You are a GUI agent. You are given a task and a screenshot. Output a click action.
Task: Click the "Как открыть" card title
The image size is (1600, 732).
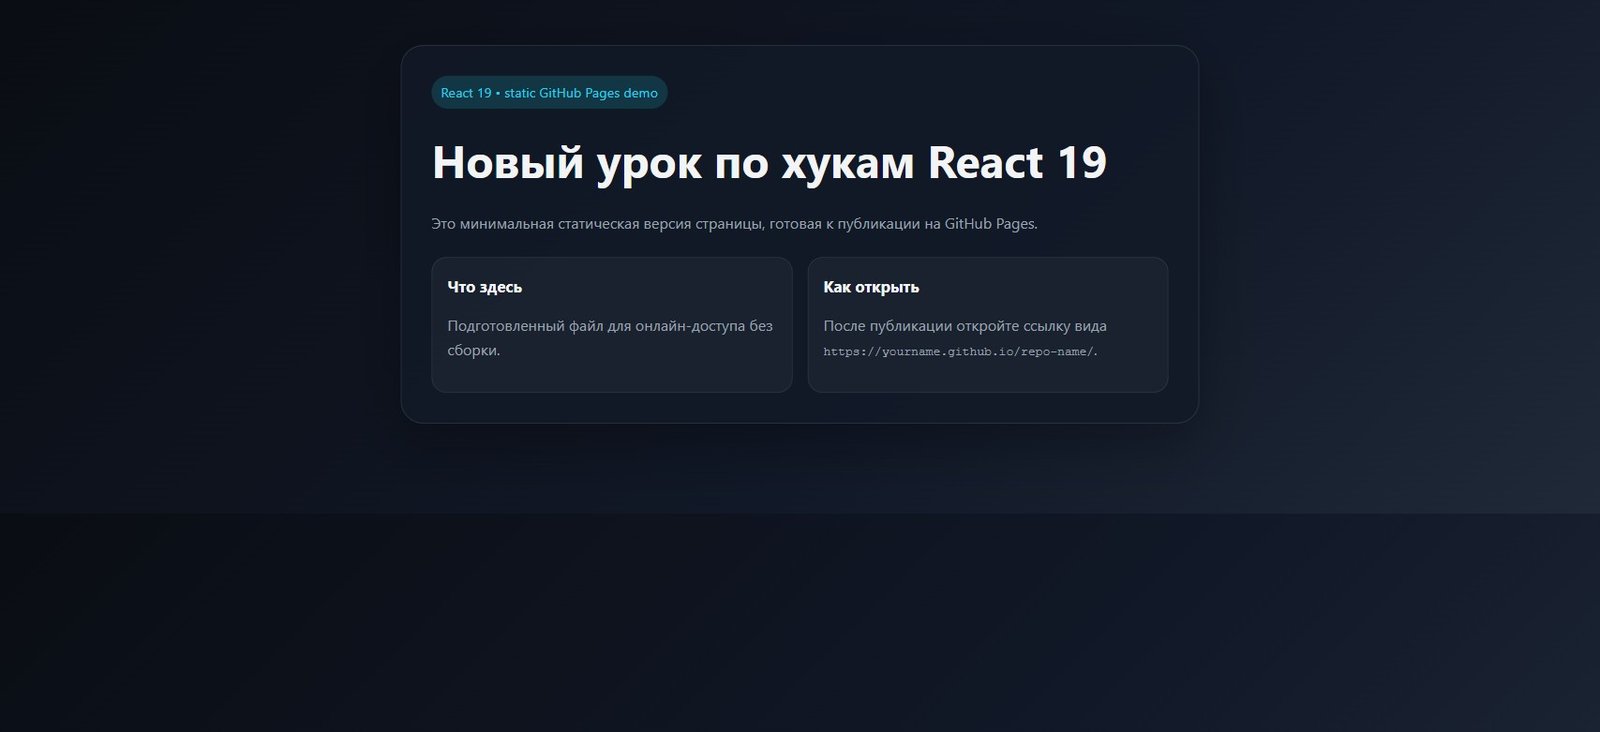pyautogui.click(x=871, y=287)
